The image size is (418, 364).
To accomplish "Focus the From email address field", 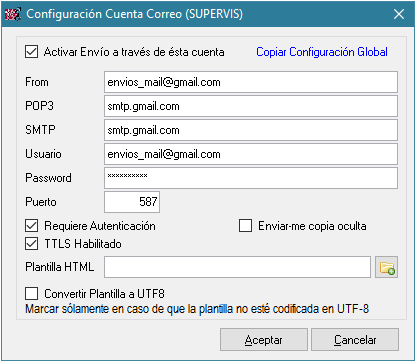I will (x=251, y=82).
